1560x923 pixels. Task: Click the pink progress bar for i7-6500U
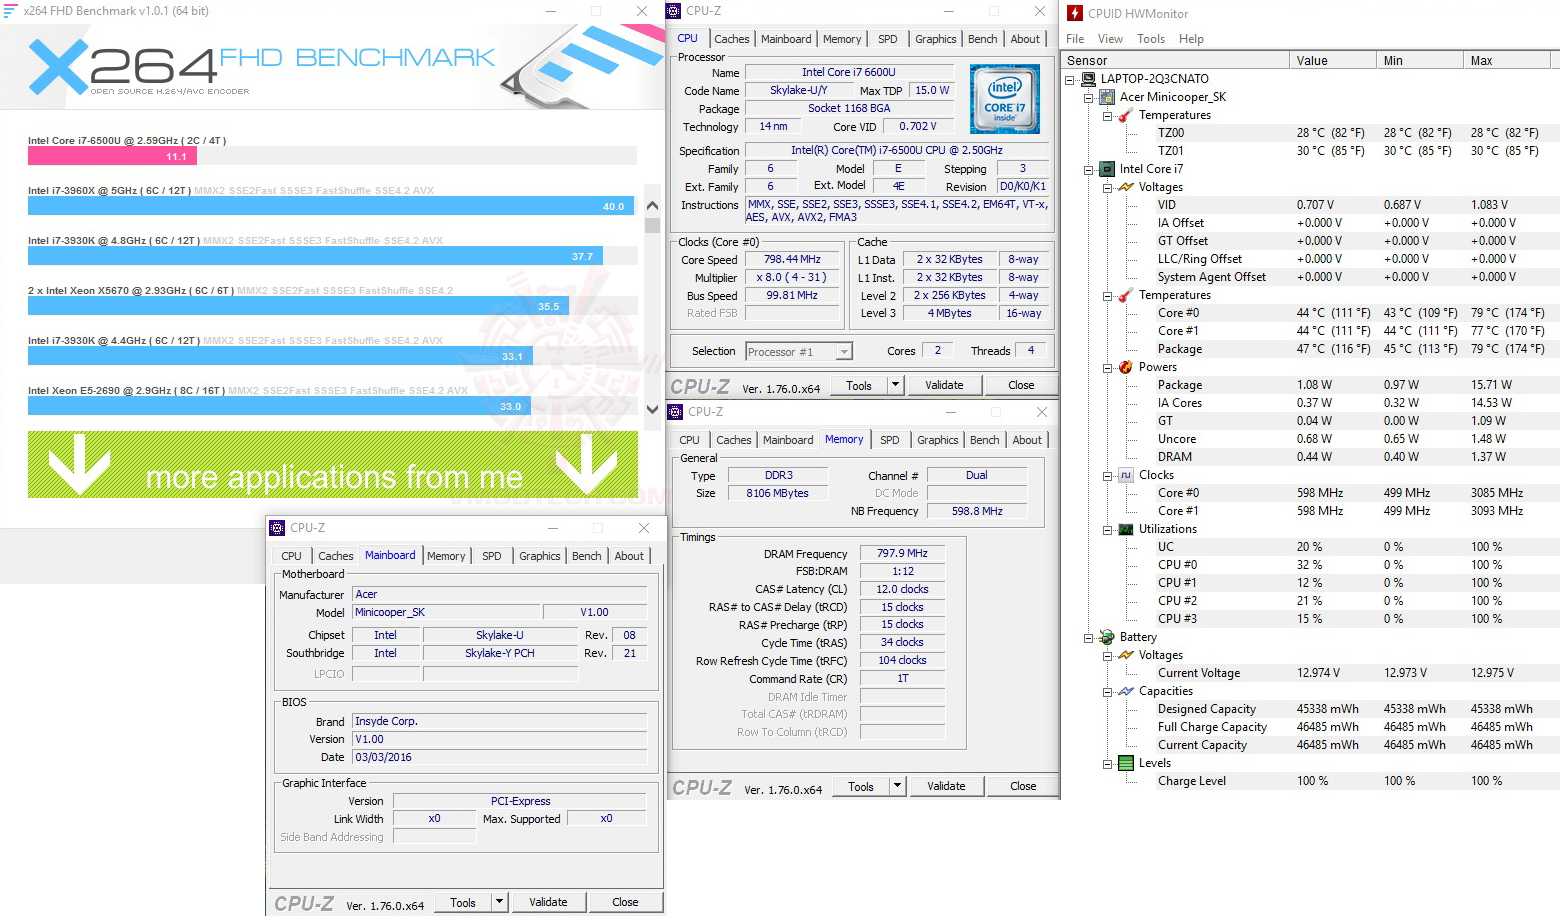(x=110, y=156)
